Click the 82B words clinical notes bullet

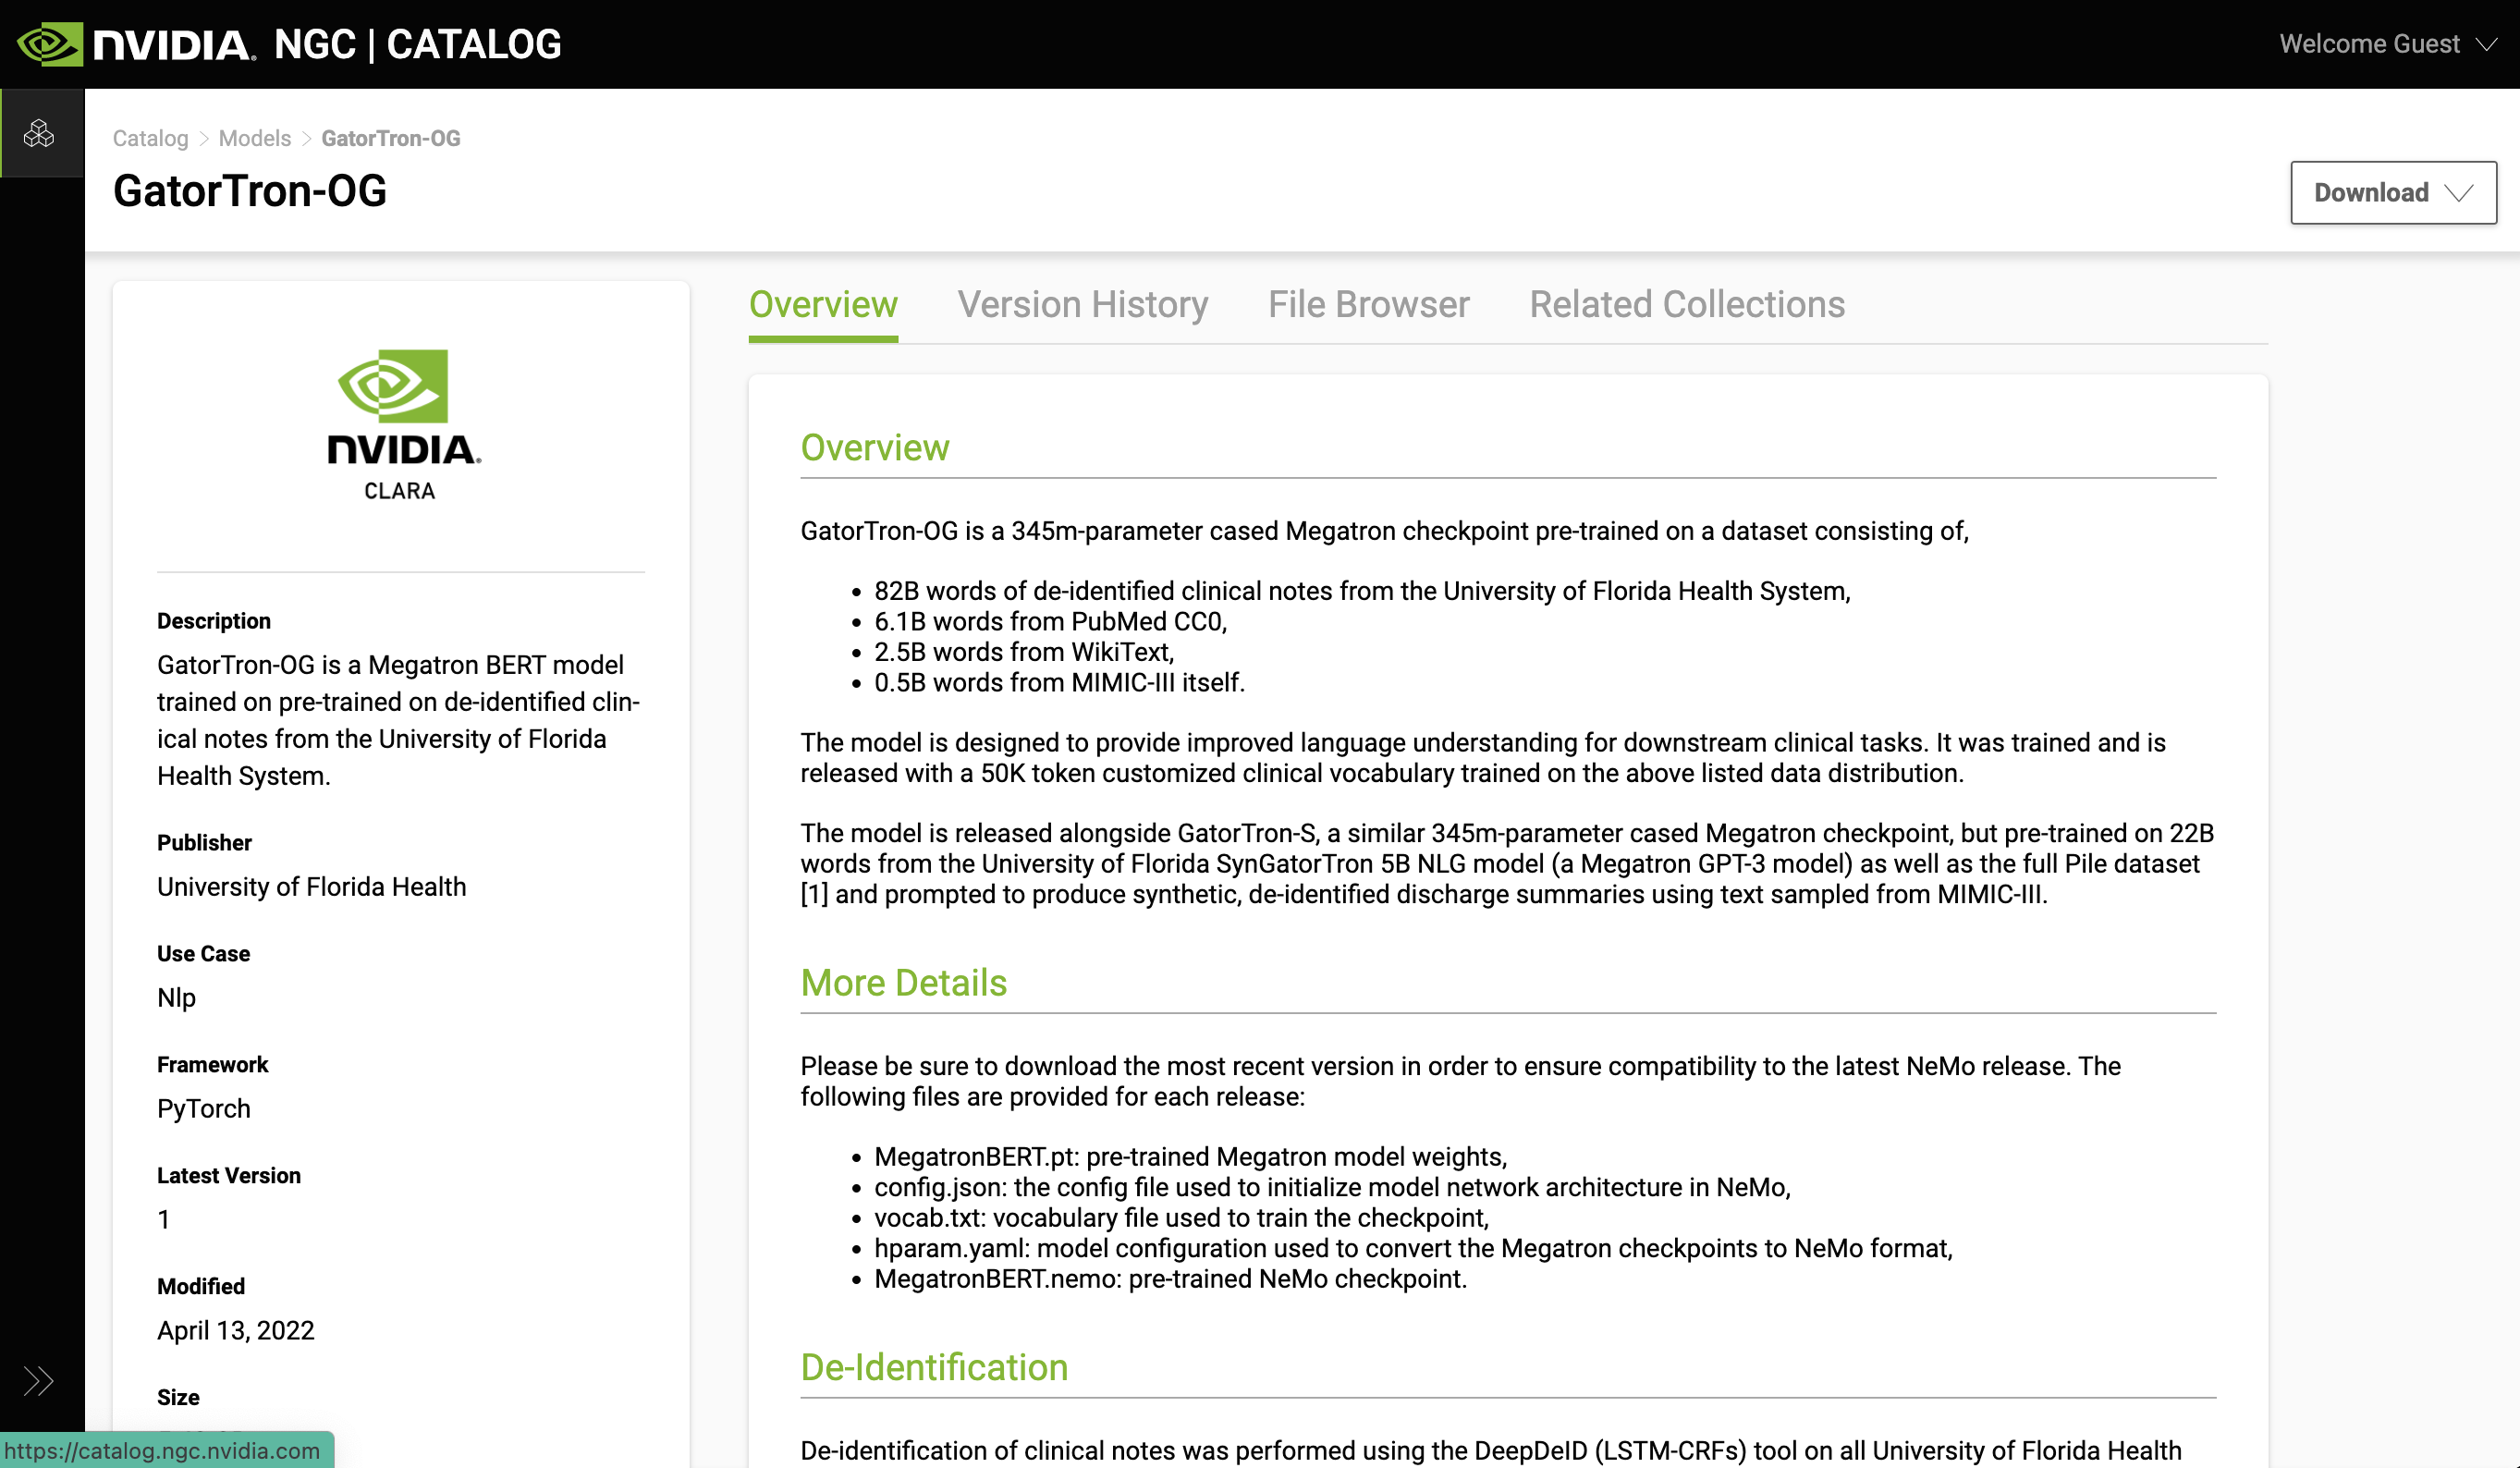pos(1363,591)
